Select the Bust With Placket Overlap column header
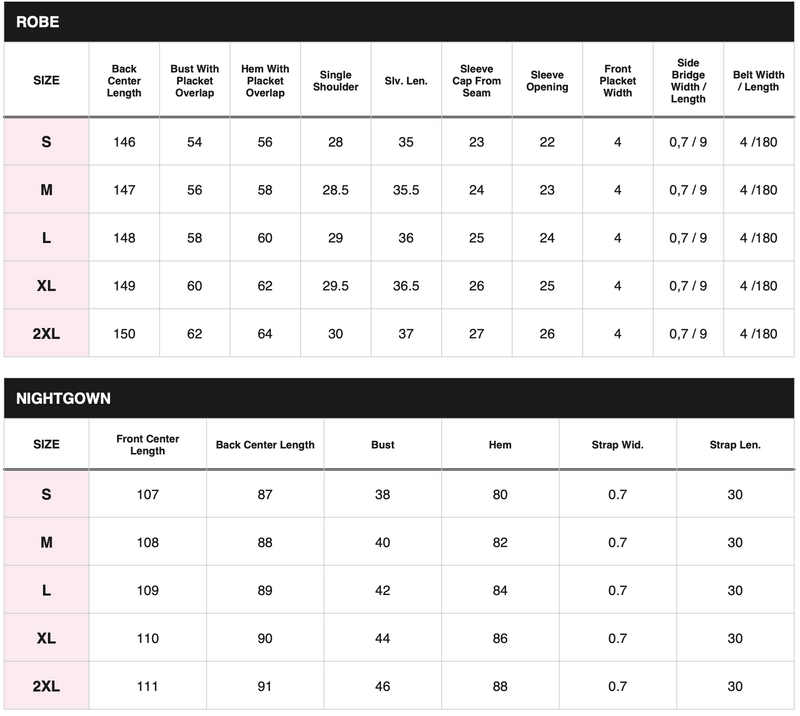Image resolution: width=800 pixels, height=716 pixels. [194, 81]
